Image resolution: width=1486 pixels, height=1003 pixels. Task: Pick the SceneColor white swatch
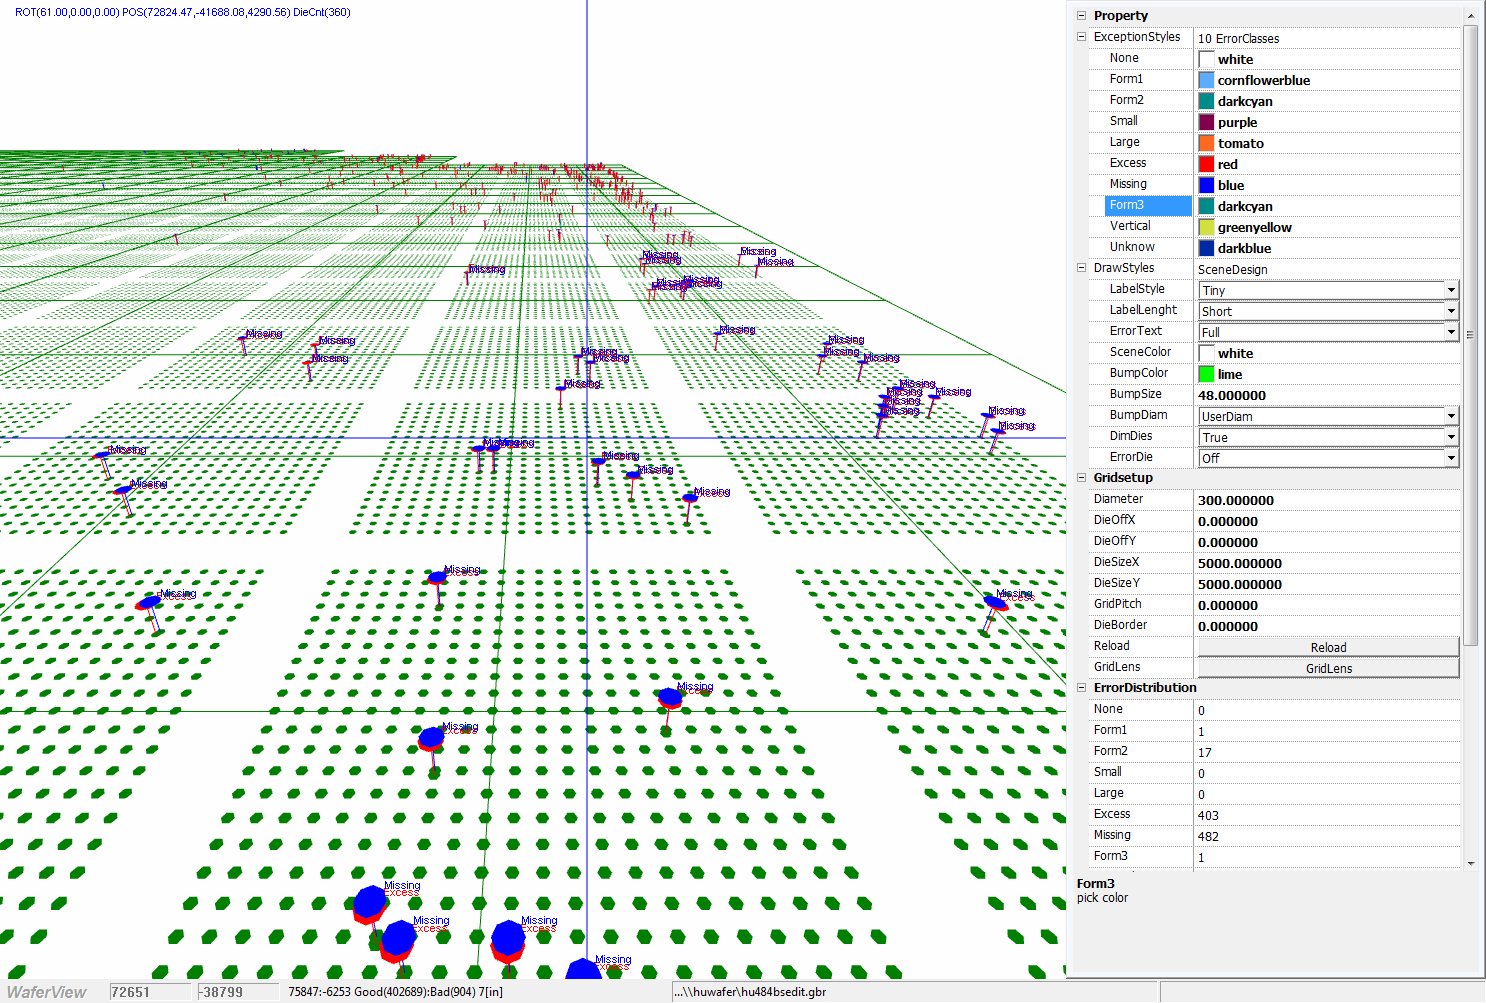pos(1206,353)
